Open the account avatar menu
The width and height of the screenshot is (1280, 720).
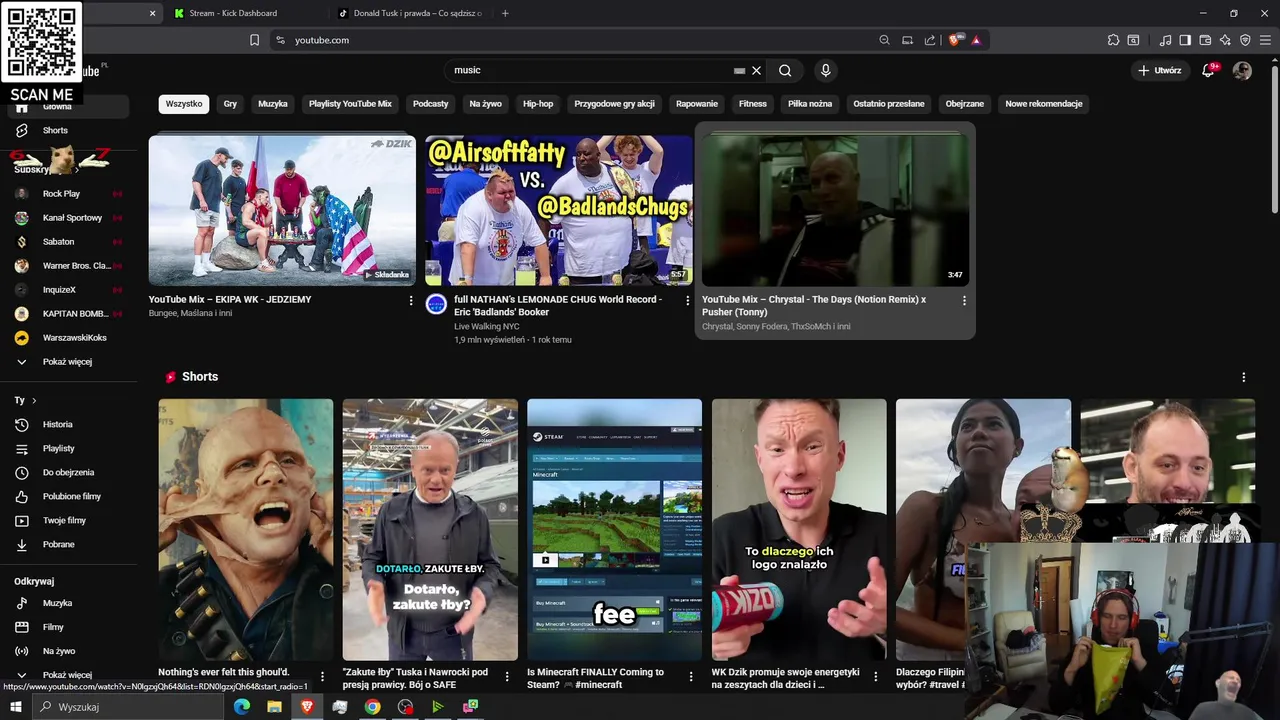(x=1242, y=70)
